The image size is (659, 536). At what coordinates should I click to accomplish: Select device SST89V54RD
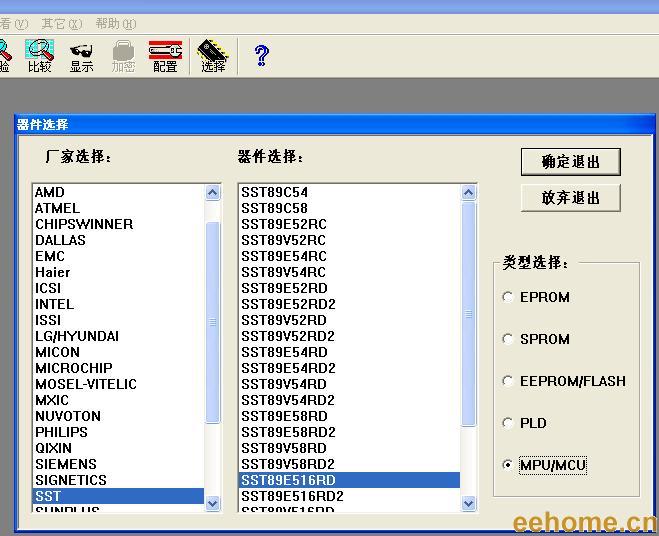349,384
